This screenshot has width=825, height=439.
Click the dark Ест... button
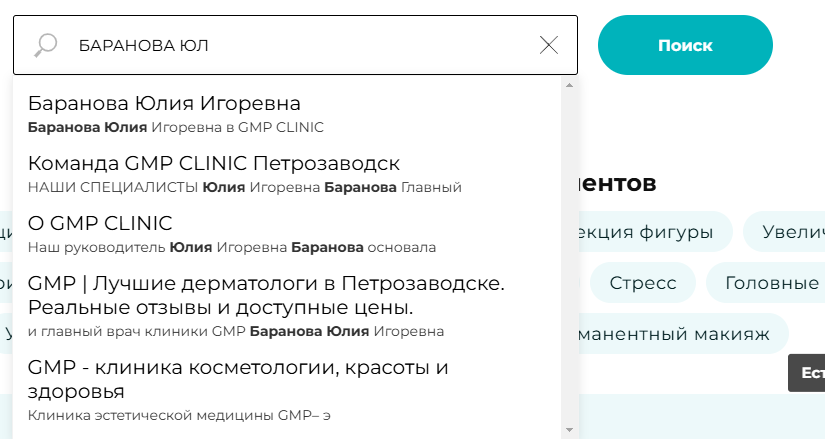(808, 373)
